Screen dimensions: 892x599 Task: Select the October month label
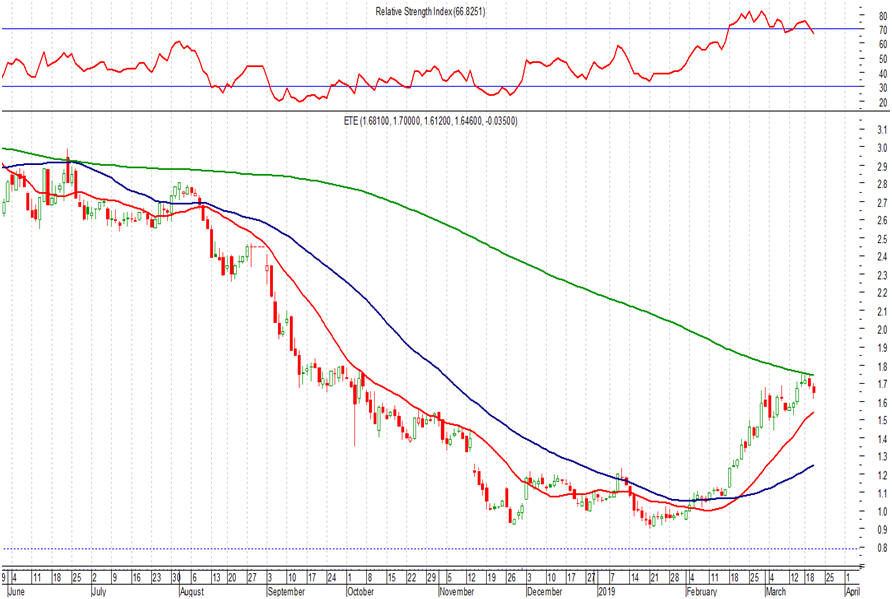click(361, 592)
